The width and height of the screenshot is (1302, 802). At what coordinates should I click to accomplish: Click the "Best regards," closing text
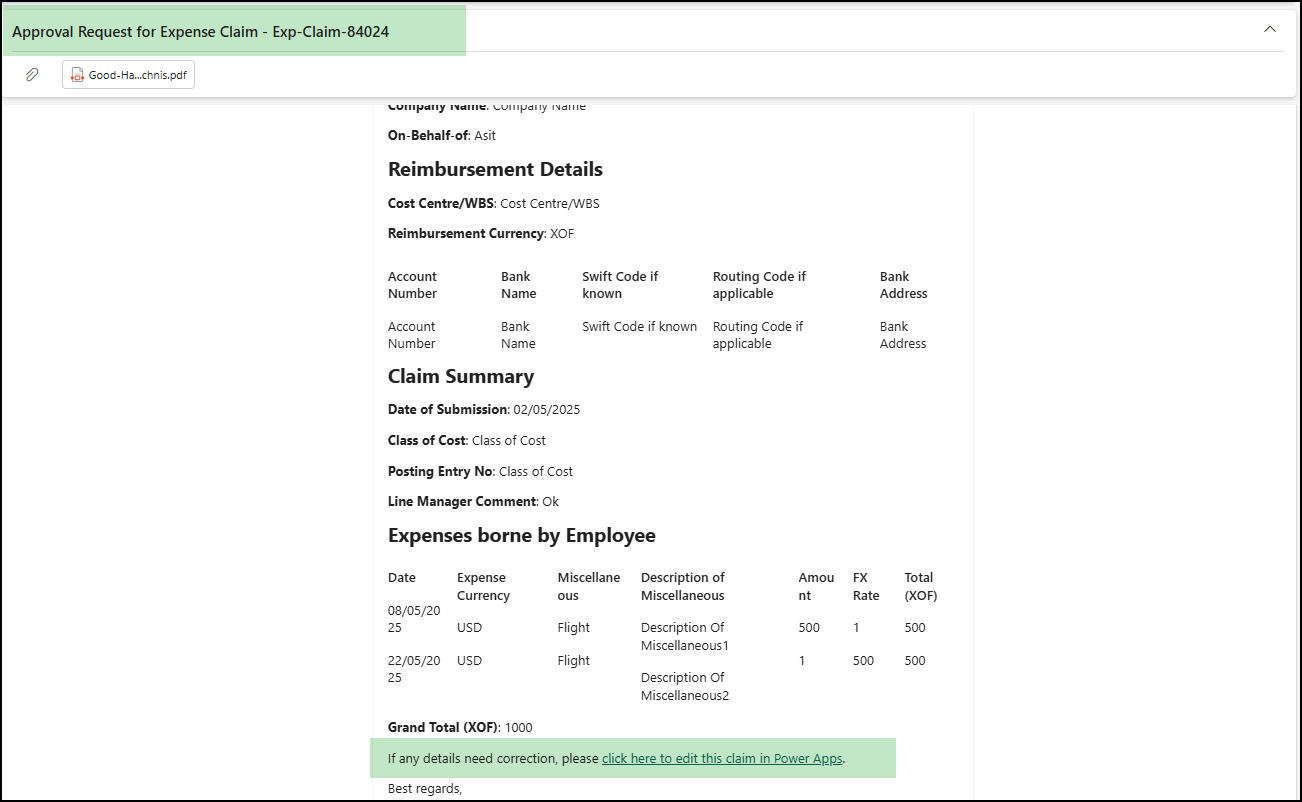[416, 788]
